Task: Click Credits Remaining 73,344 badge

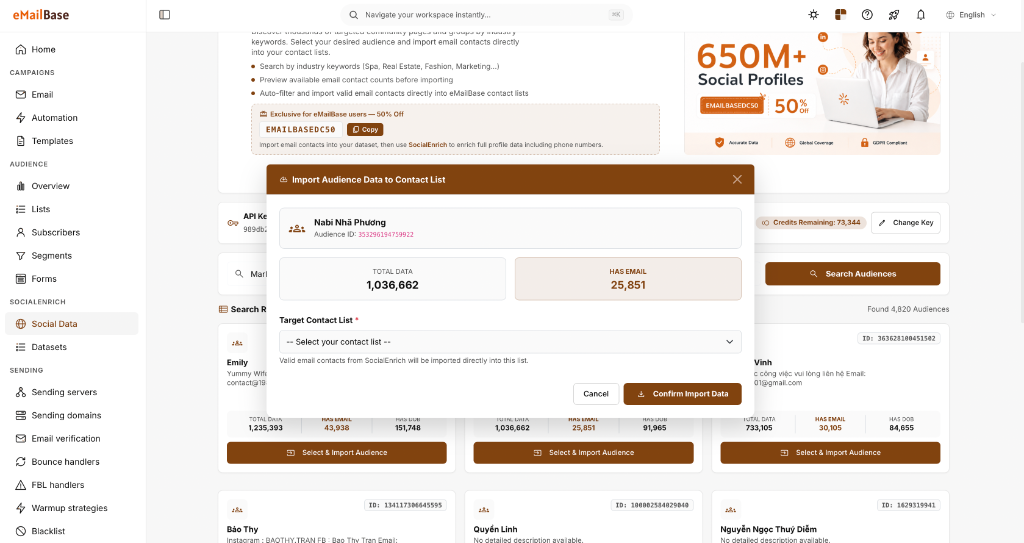Action: (810, 223)
